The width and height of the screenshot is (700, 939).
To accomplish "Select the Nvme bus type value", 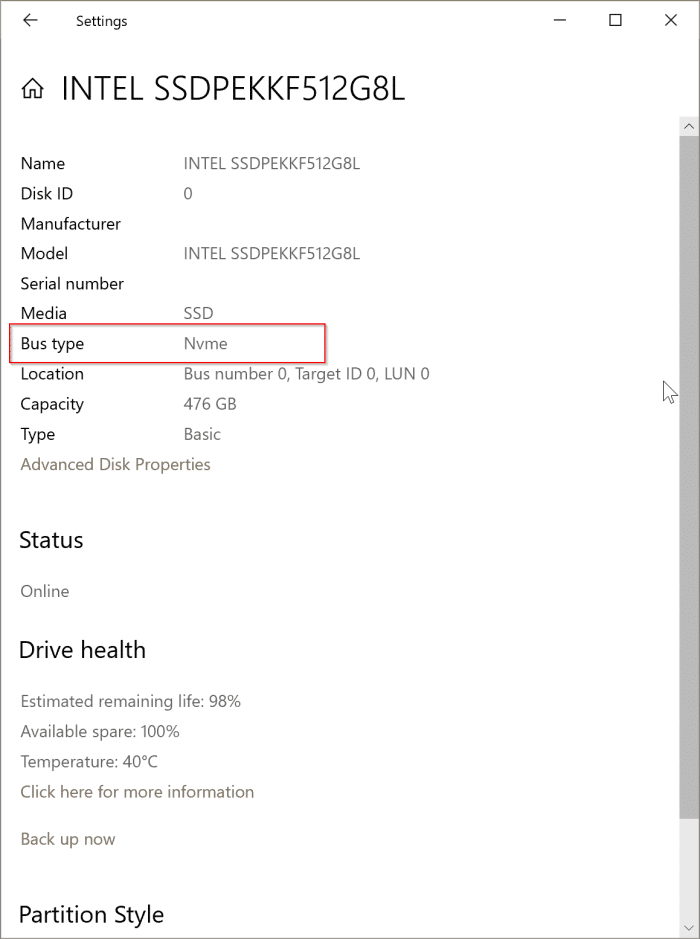I will point(205,344).
